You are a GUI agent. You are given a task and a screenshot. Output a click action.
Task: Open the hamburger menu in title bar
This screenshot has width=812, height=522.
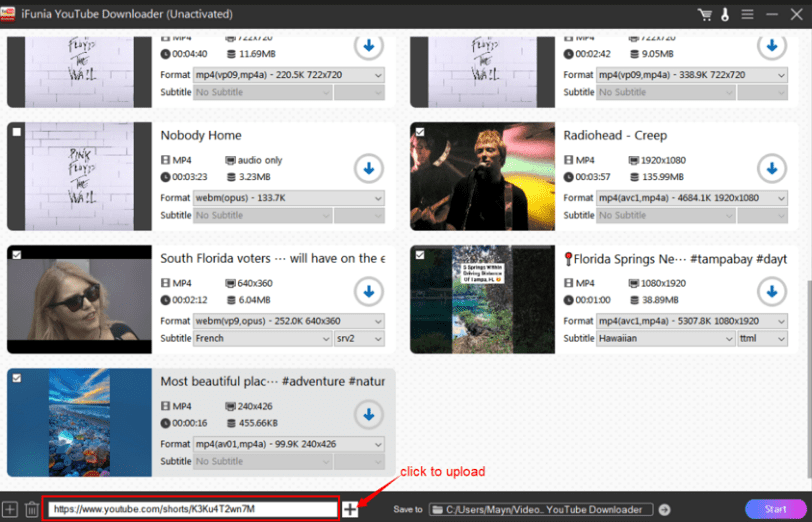[745, 14]
